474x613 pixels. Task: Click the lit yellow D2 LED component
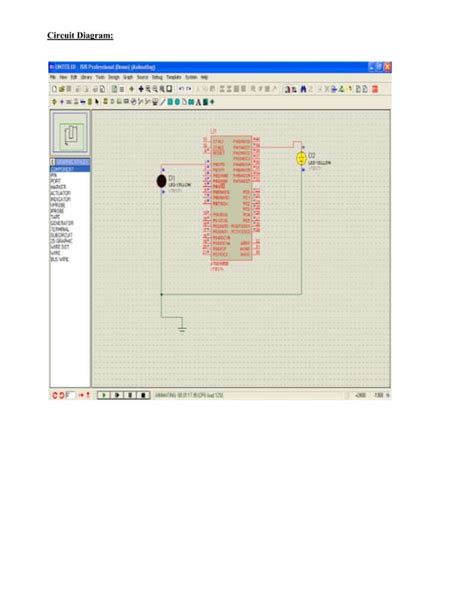tap(301, 158)
